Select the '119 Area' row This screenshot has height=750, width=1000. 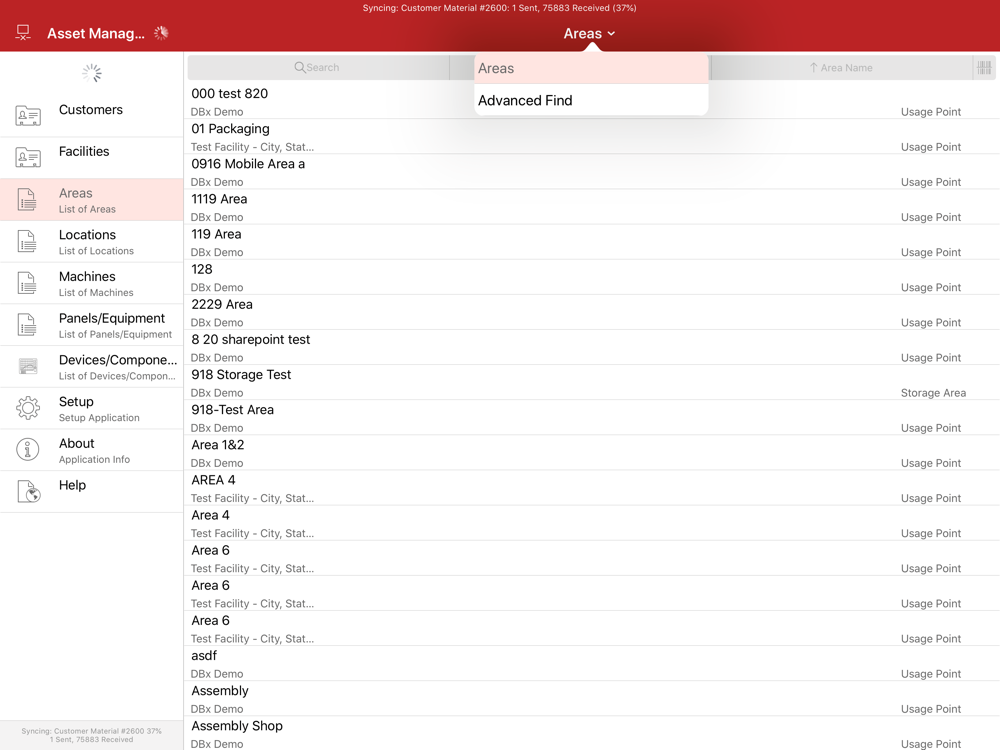[x=591, y=242]
